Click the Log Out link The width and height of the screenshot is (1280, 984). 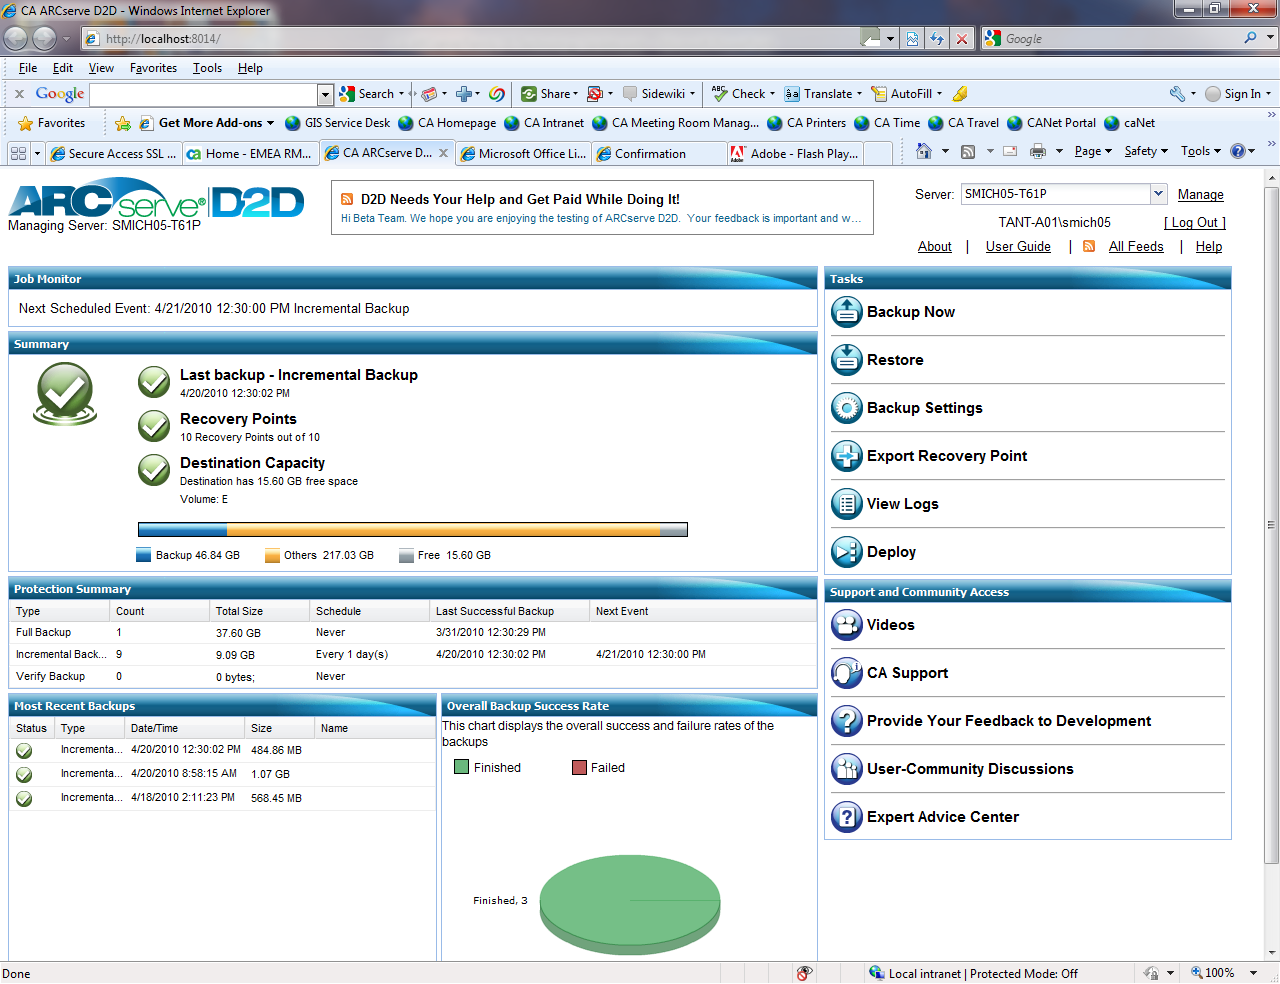1194,223
